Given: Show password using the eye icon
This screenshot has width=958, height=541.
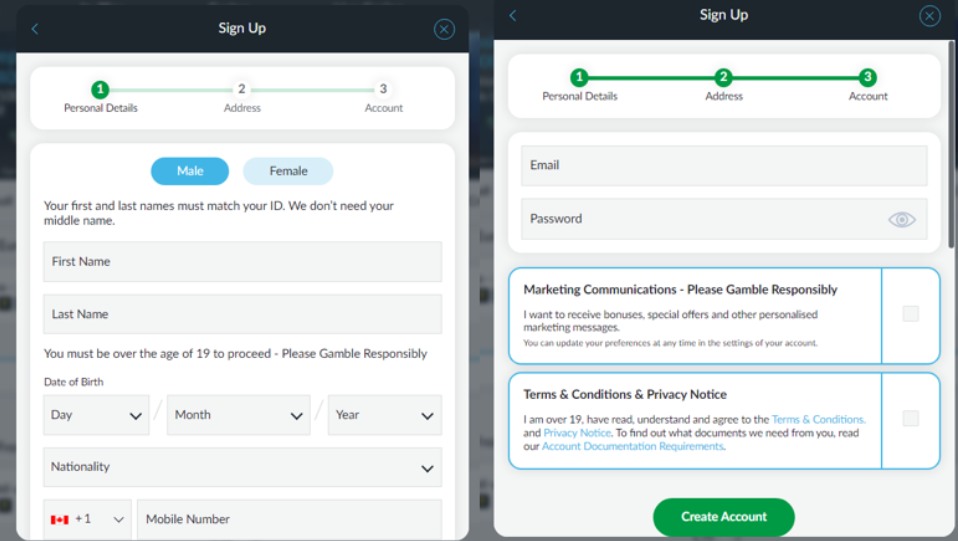Looking at the screenshot, I should (902, 219).
